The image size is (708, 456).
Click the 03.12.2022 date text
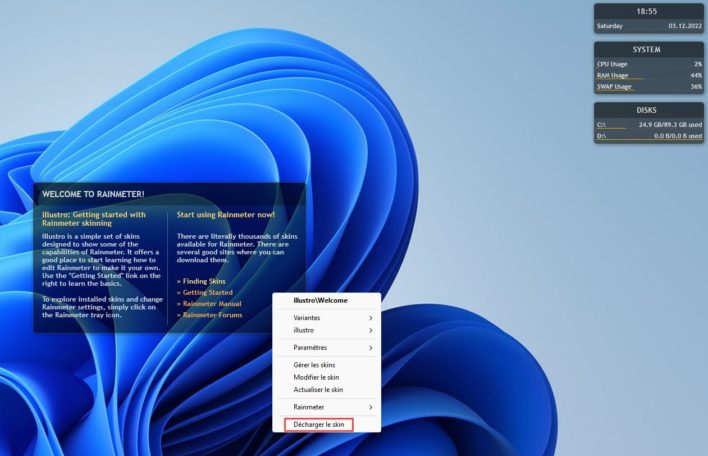click(x=685, y=26)
